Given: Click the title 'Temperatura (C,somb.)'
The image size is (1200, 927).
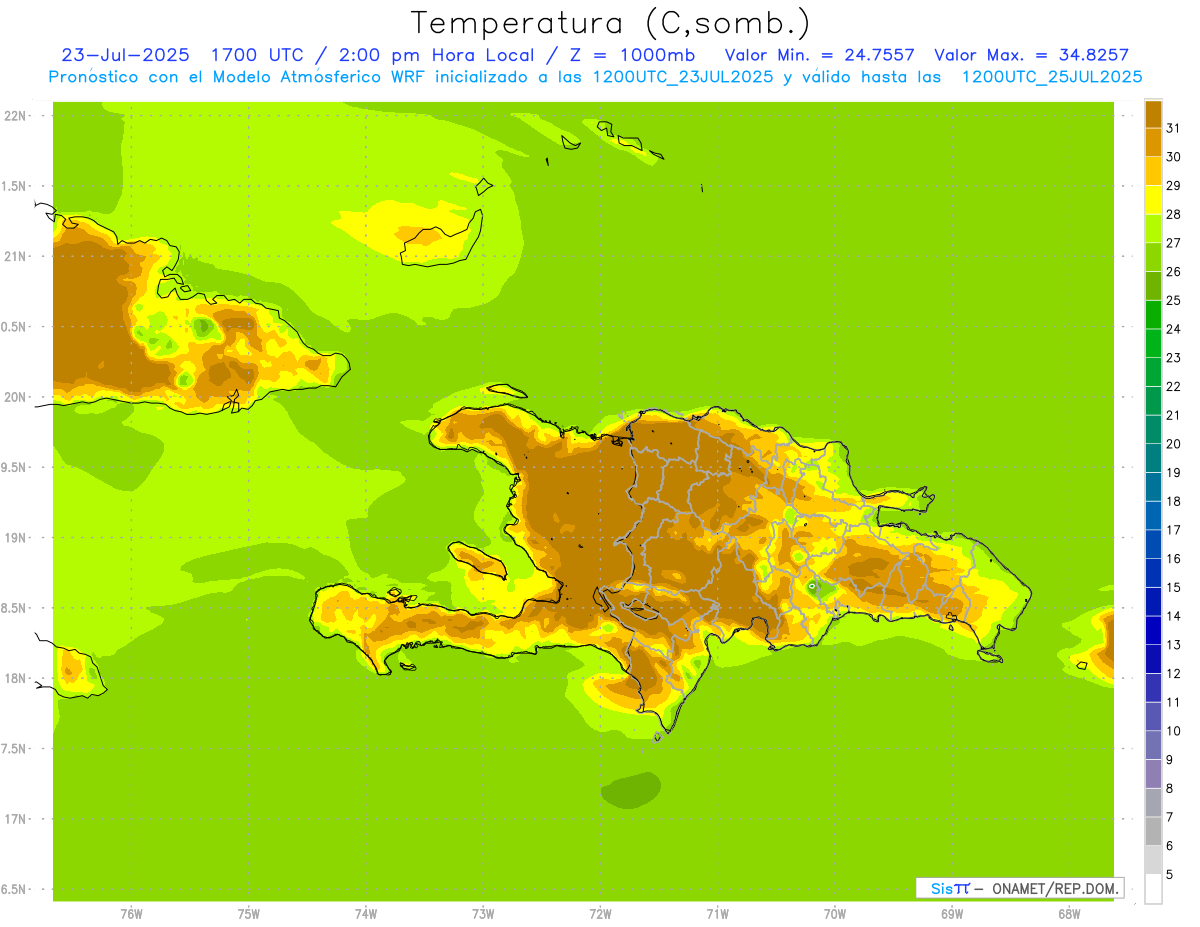Looking at the screenshot, I should point(611,23).
